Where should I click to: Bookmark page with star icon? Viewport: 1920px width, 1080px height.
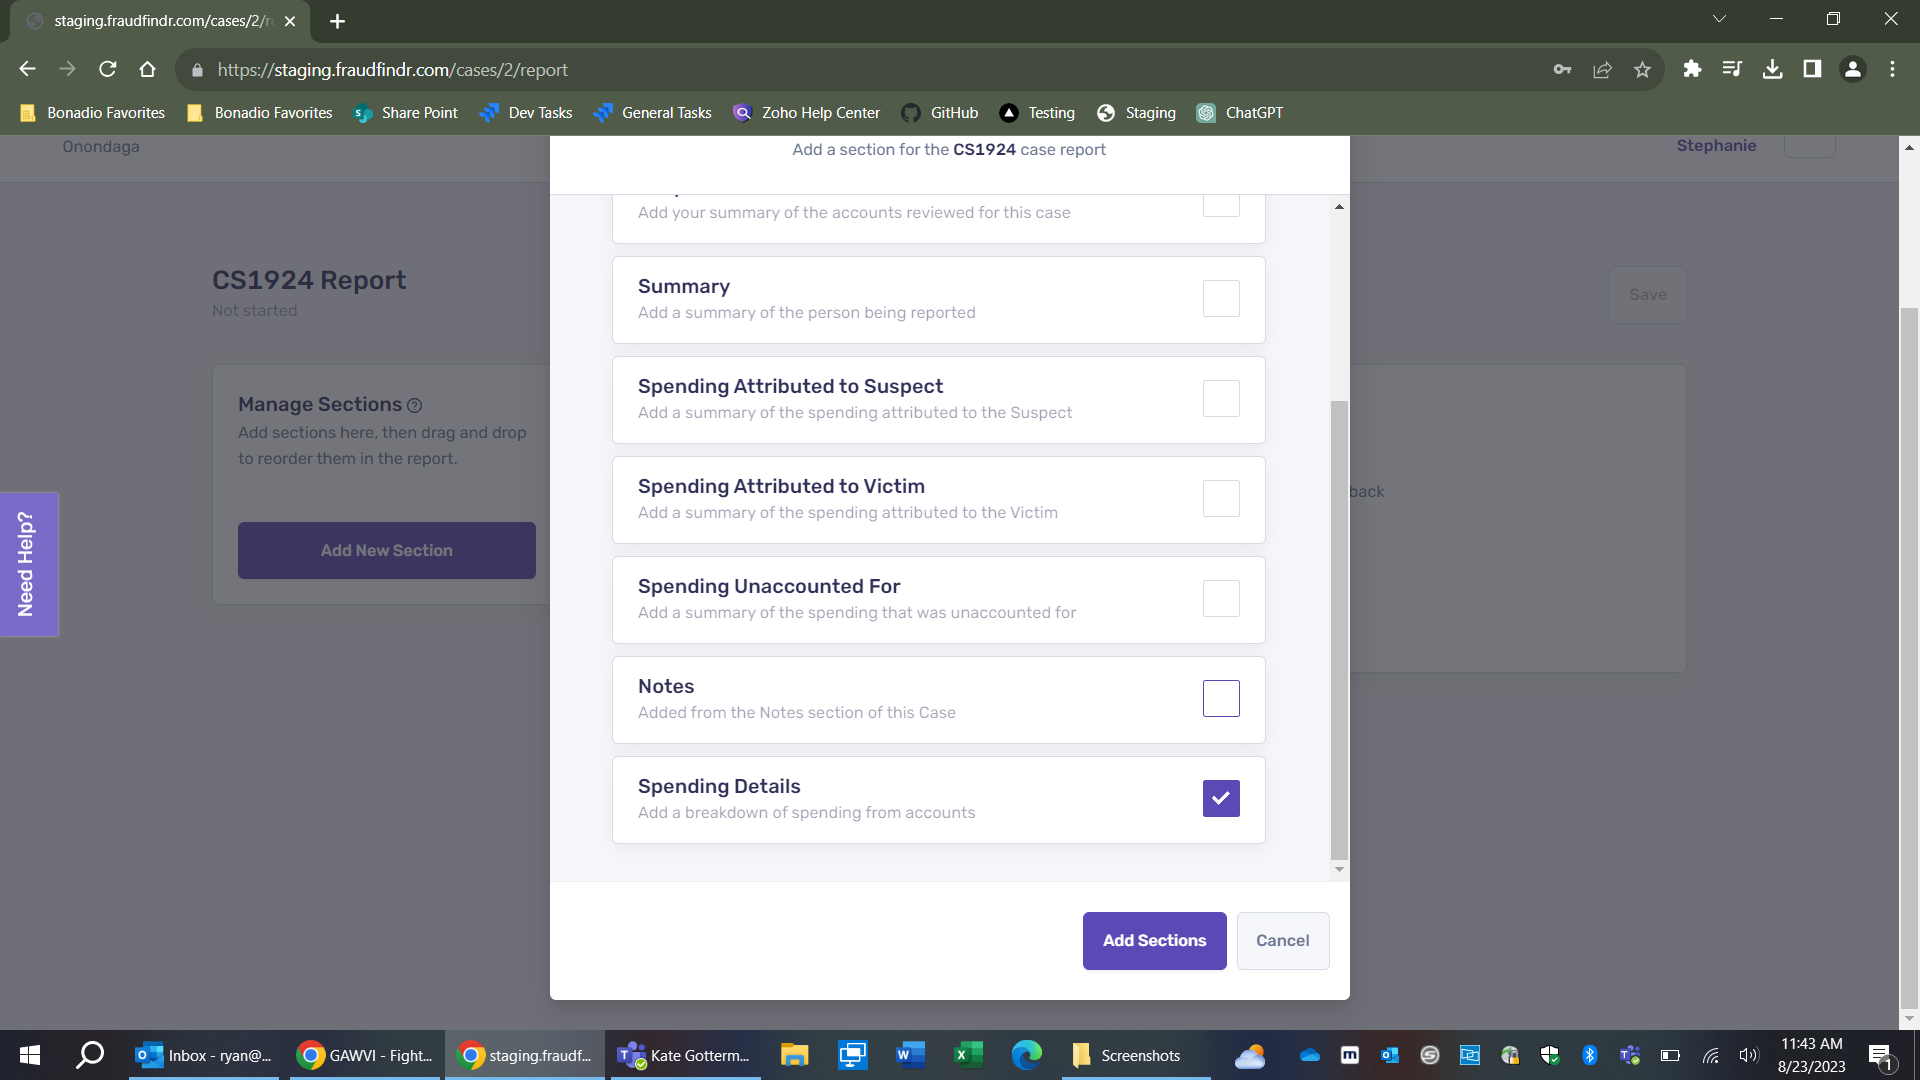(x=1642, y=69)
